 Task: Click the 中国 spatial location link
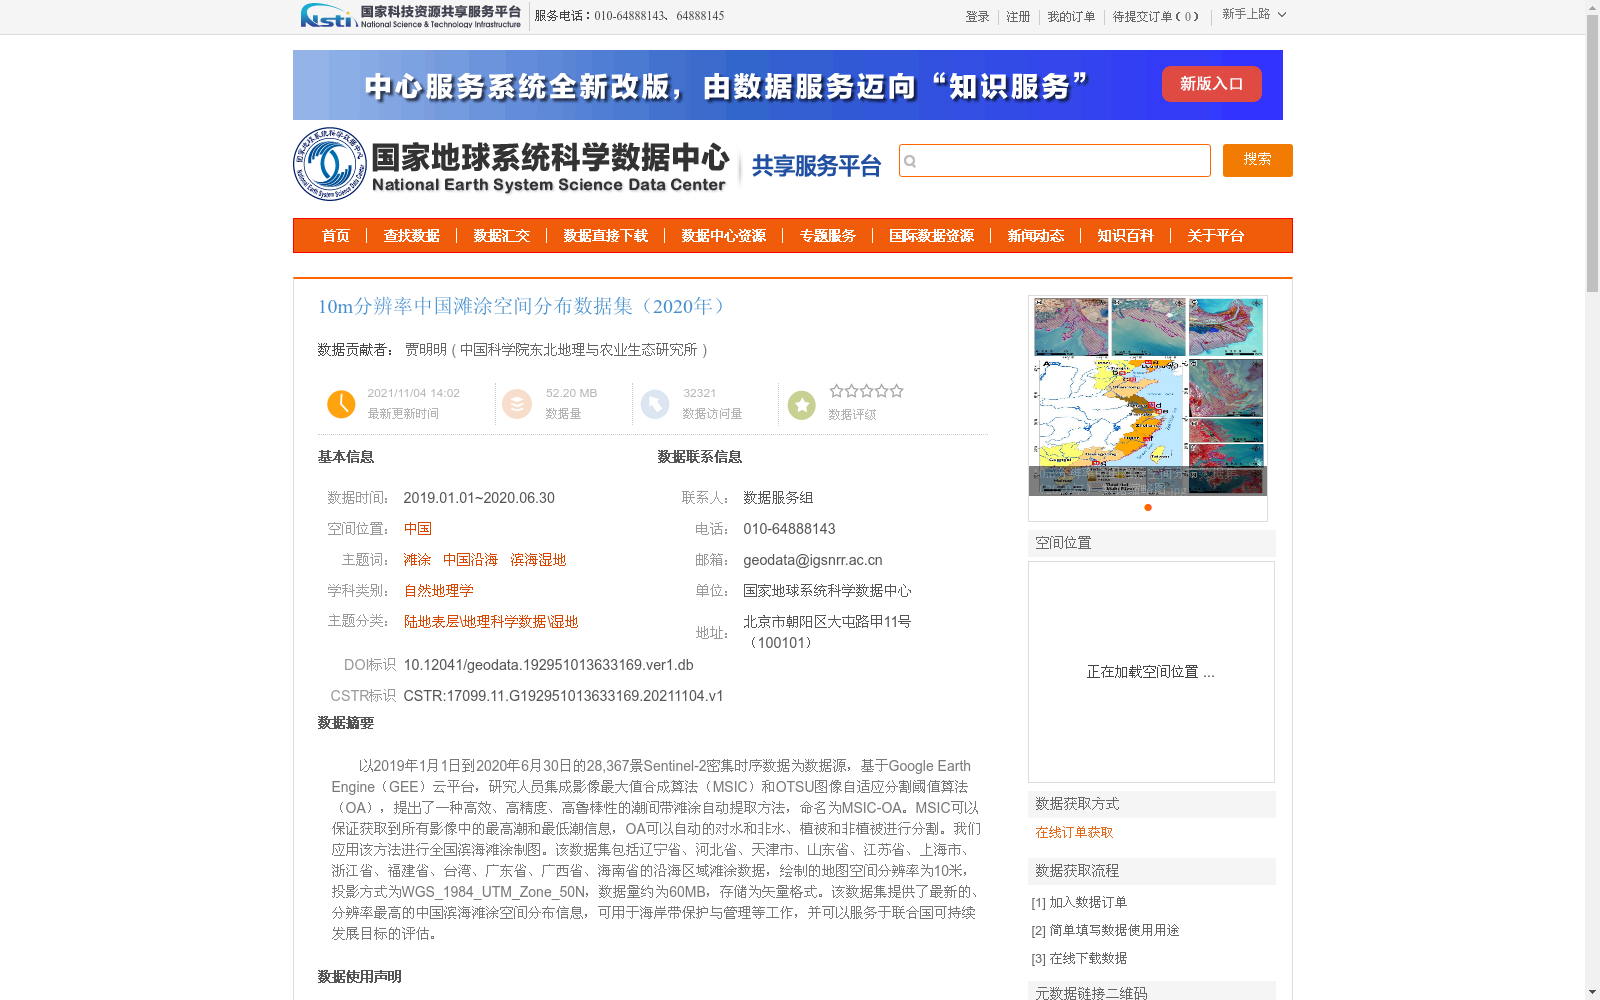[418, 529]
